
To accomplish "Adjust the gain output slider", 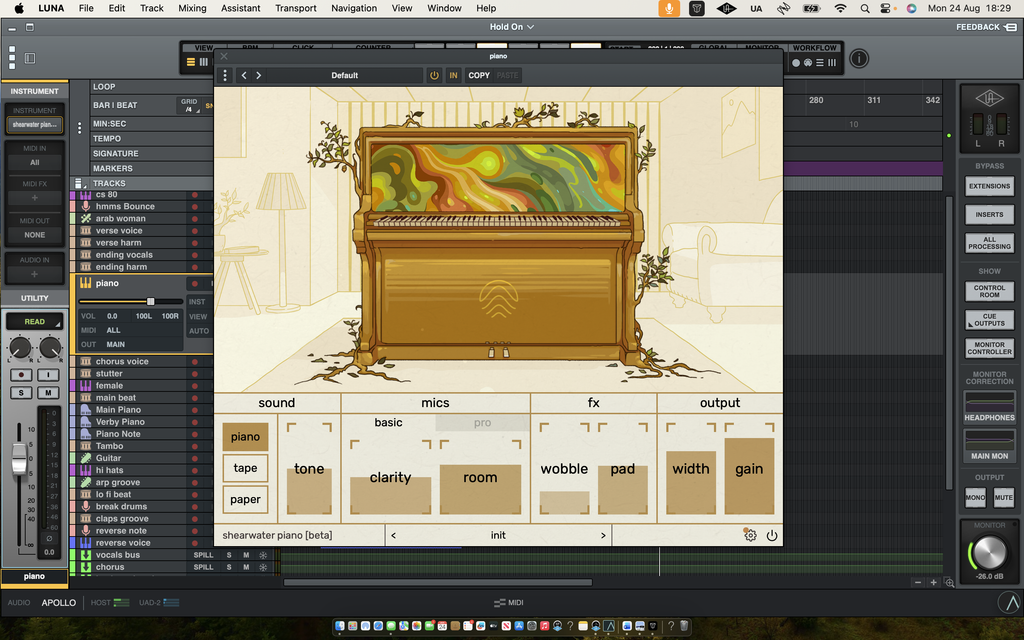I will click(x=749, y=469).
